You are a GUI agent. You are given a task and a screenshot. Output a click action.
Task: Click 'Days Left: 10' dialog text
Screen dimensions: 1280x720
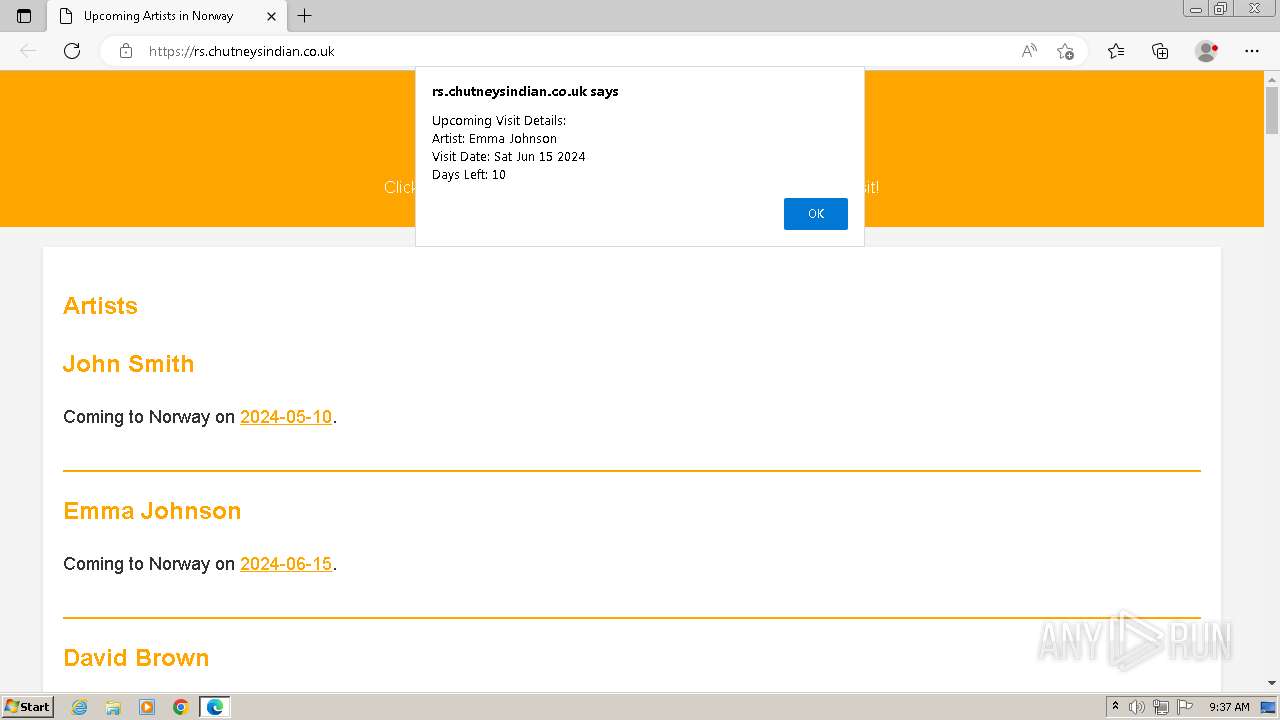(x=469, y=175)
